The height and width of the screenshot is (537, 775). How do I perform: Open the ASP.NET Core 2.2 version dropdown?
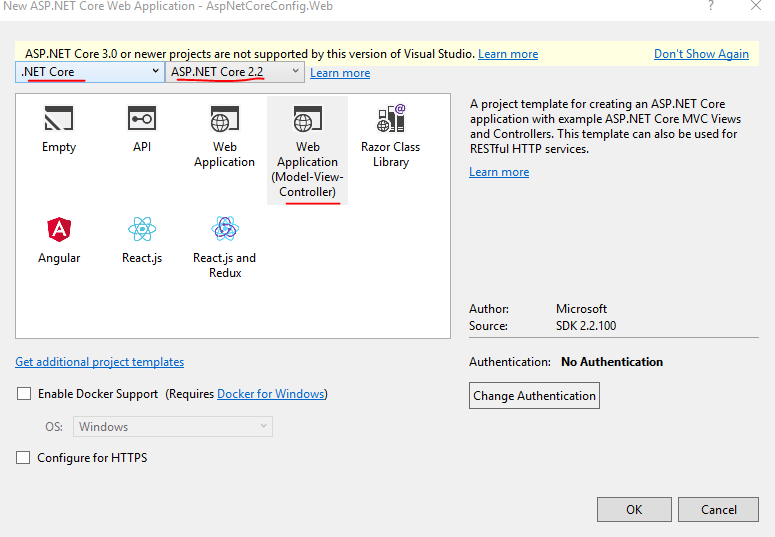[x=235, y=72]
